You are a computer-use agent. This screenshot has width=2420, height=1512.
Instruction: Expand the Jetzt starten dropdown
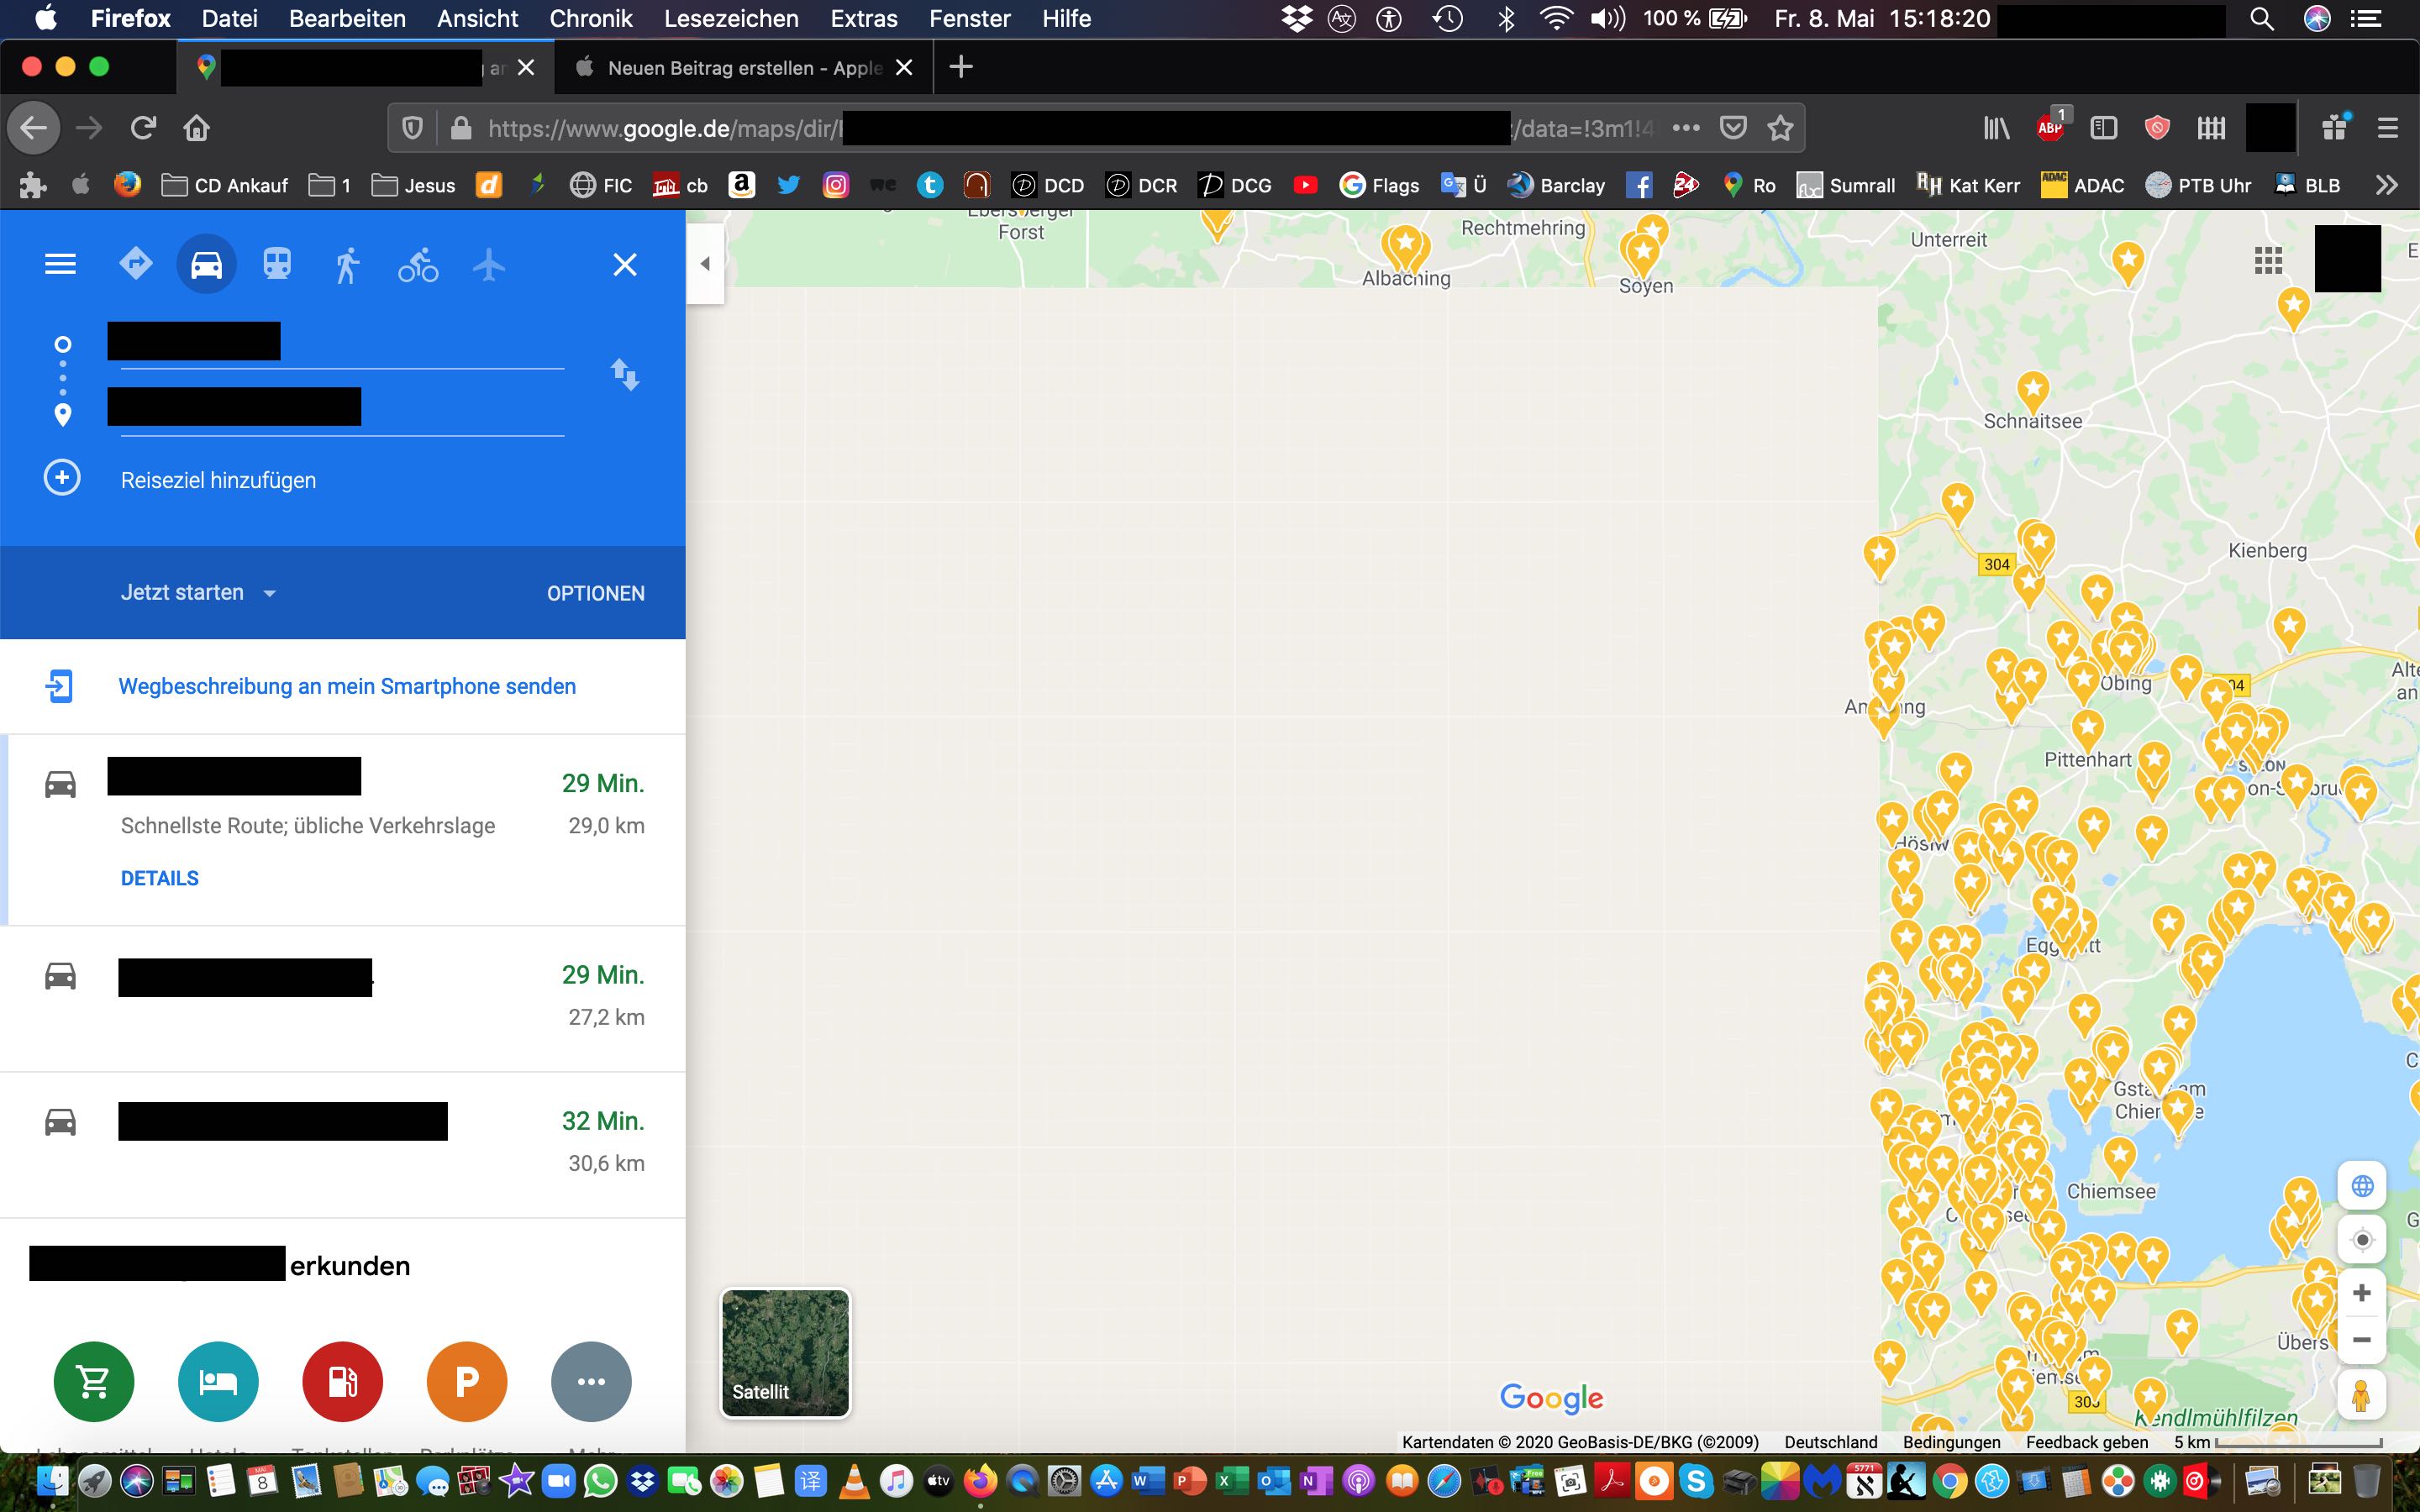click(x=198, y=593)
